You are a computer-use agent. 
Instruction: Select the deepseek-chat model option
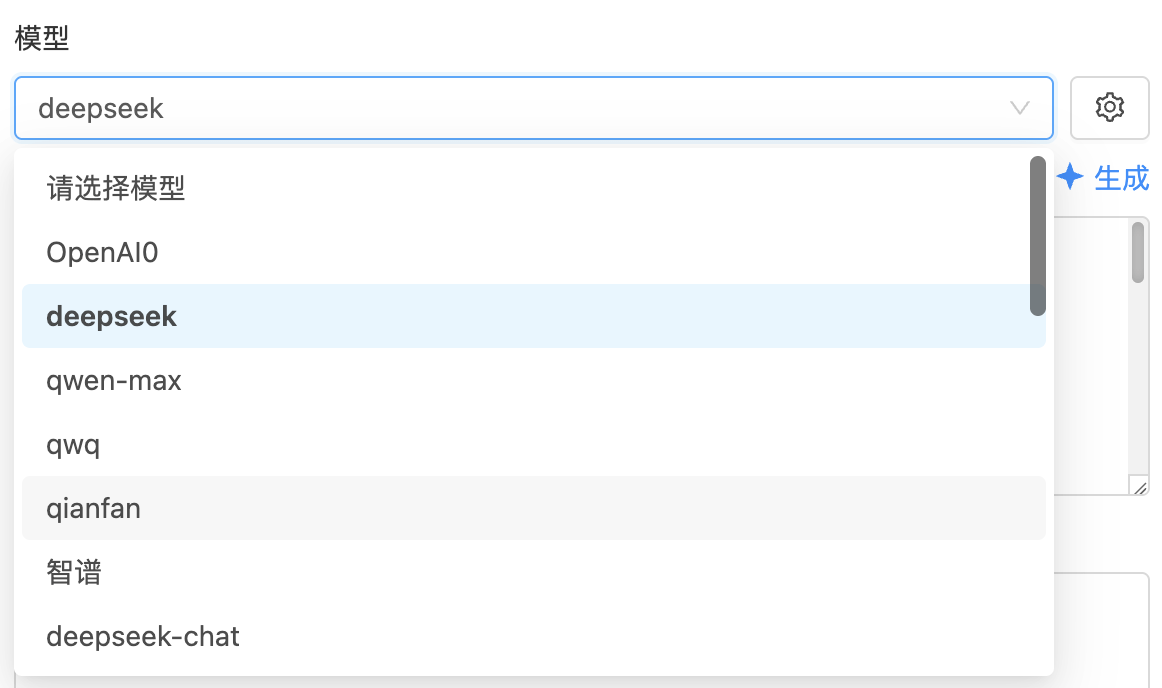click(x=143, y=636)
